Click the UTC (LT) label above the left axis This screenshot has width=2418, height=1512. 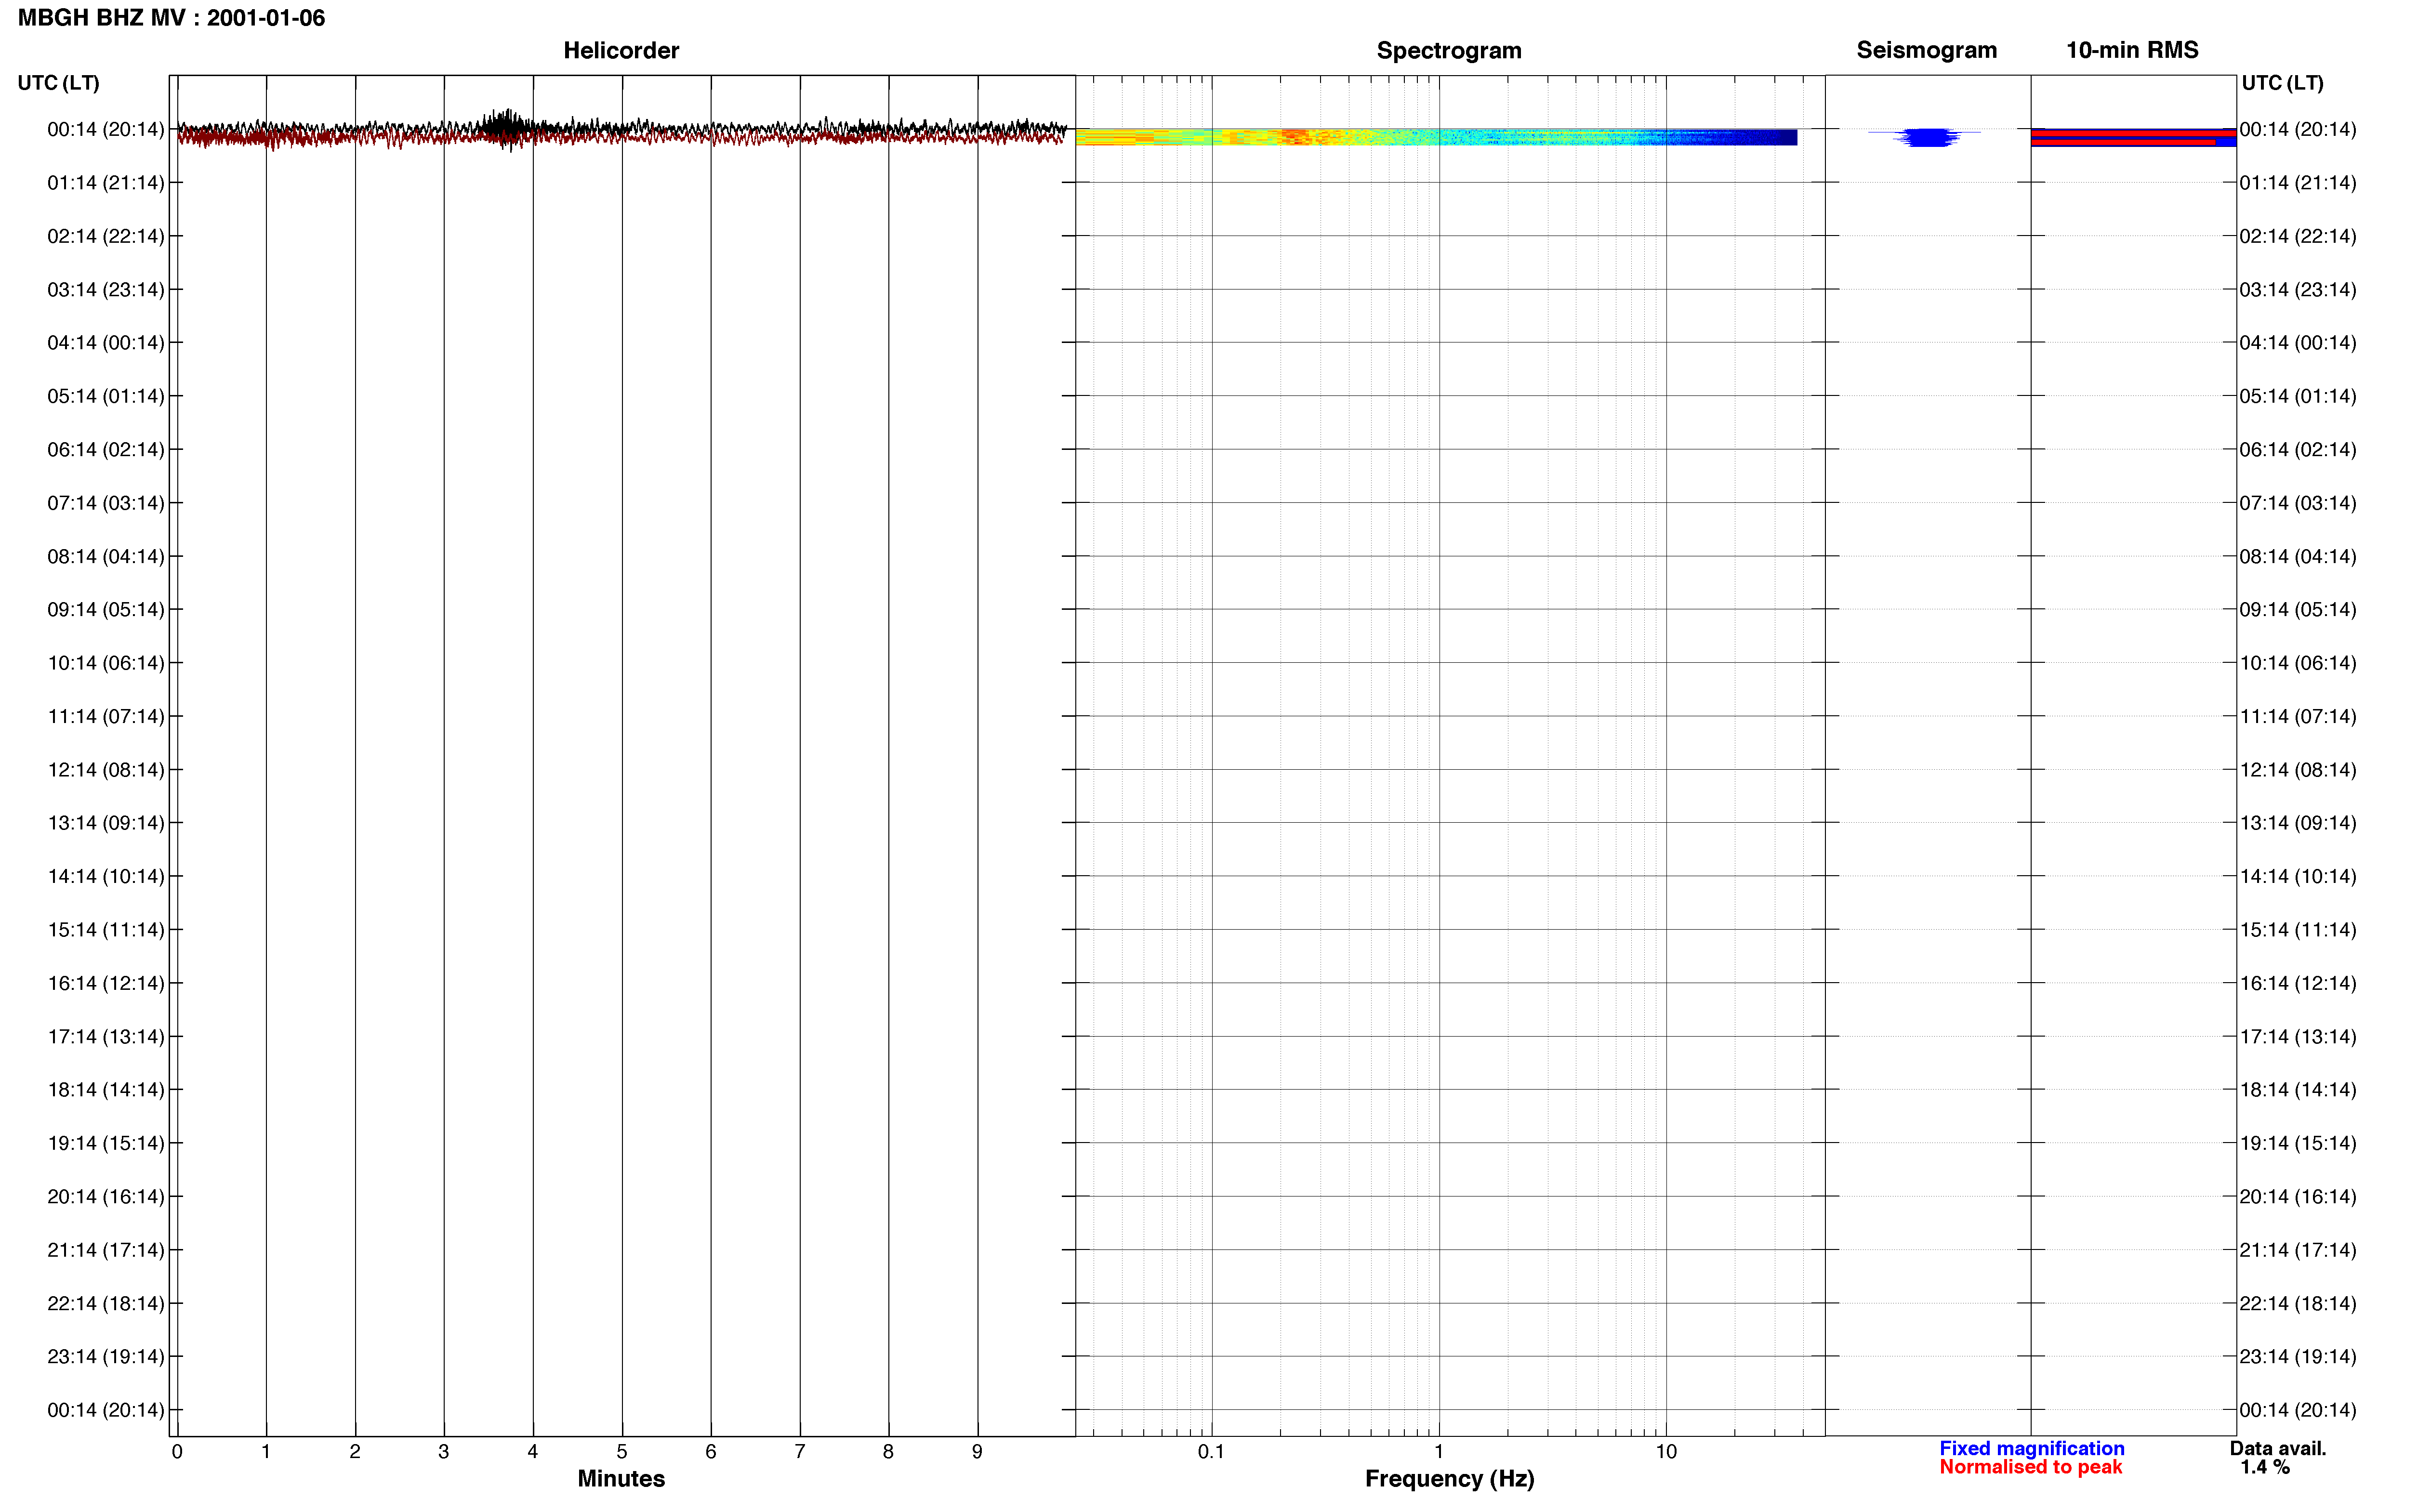[x=58, y=83]
